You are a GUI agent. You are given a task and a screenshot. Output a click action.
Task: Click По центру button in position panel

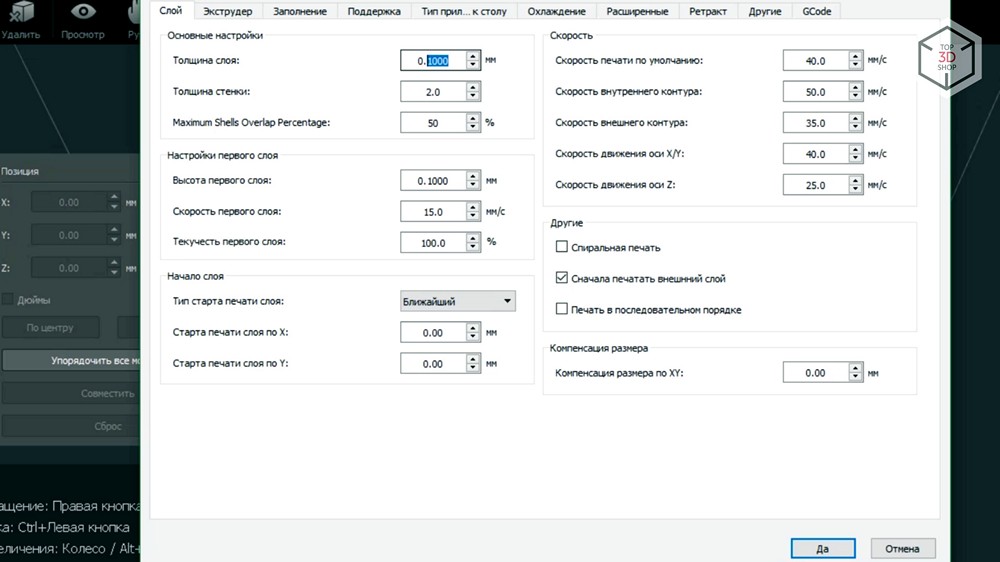(50, 327)
